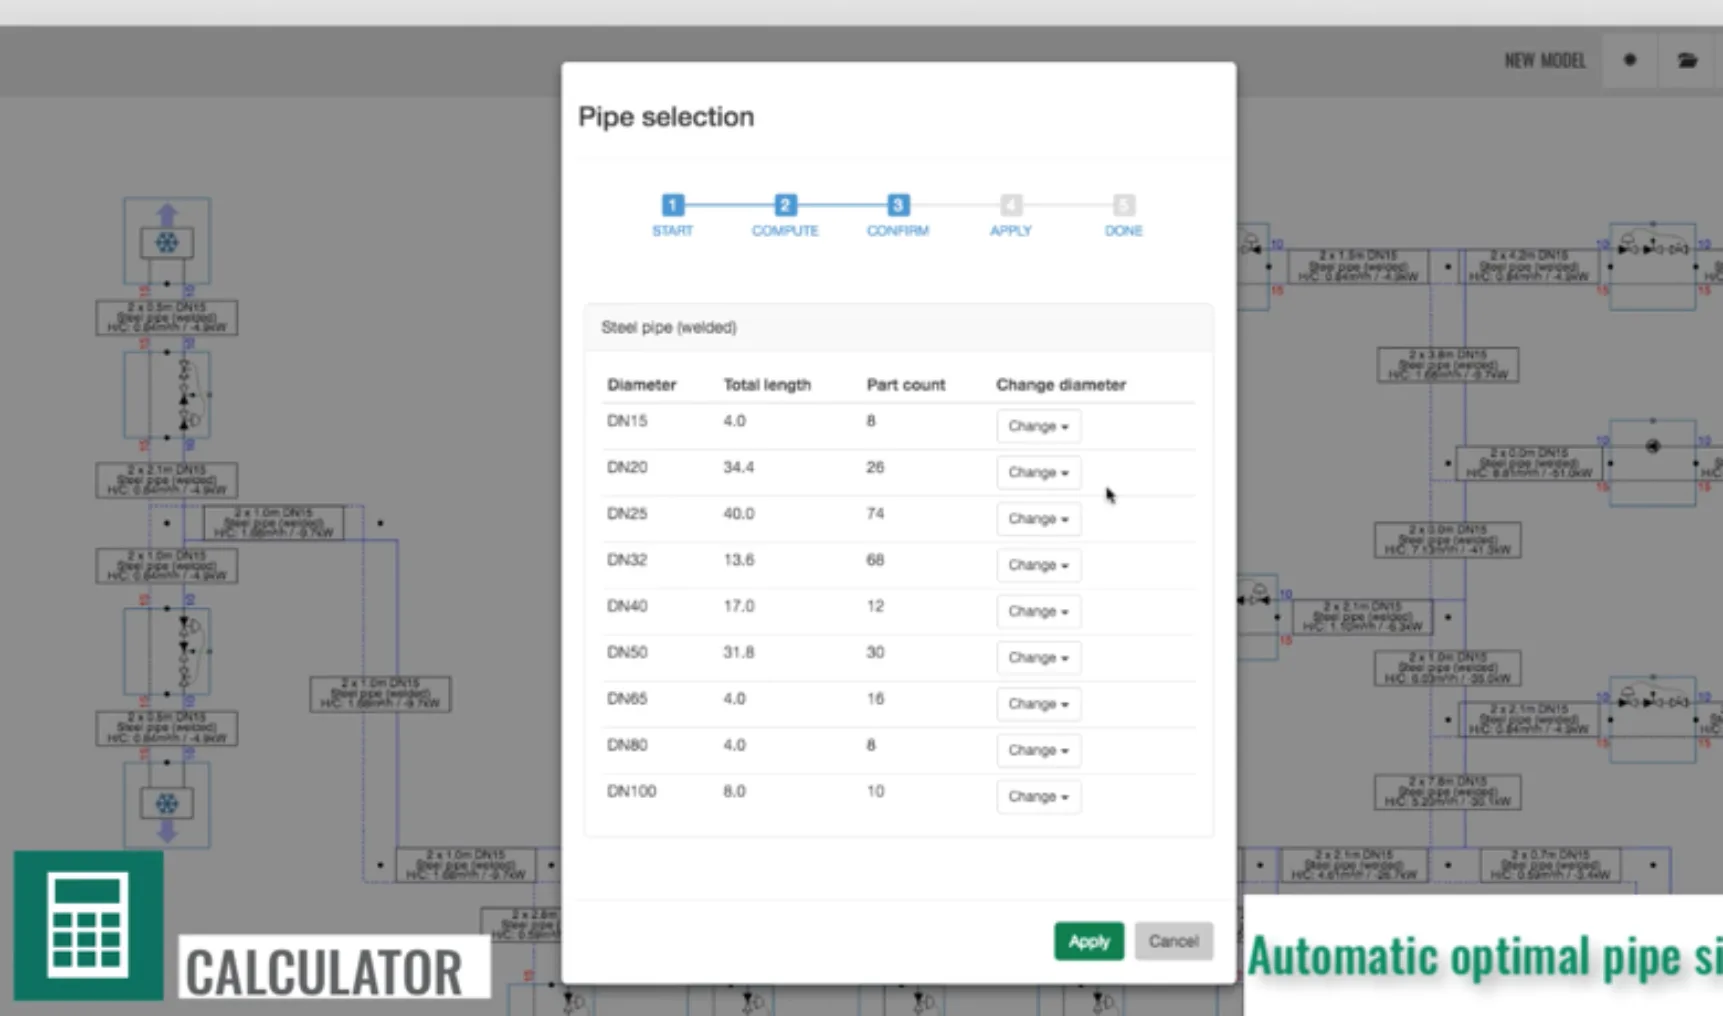The height and width of the screenshot is (1016, 1723).
Task: Open Change dropdown for DN32 row
Action: click(1037, 565)
